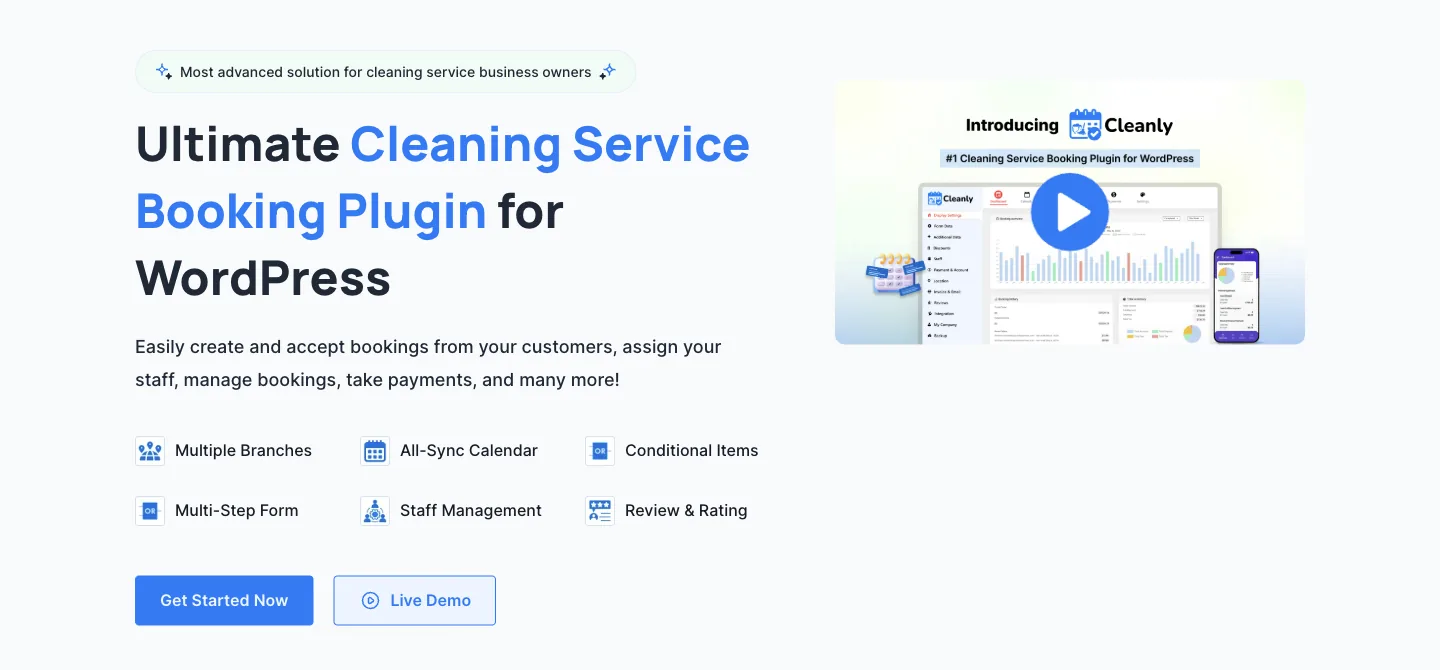Image resolution: width=1440 pixels, height=670 pixels.
Task: Click the 'Easily create and accept bookings' paragraph
Action: coord(428,364)
